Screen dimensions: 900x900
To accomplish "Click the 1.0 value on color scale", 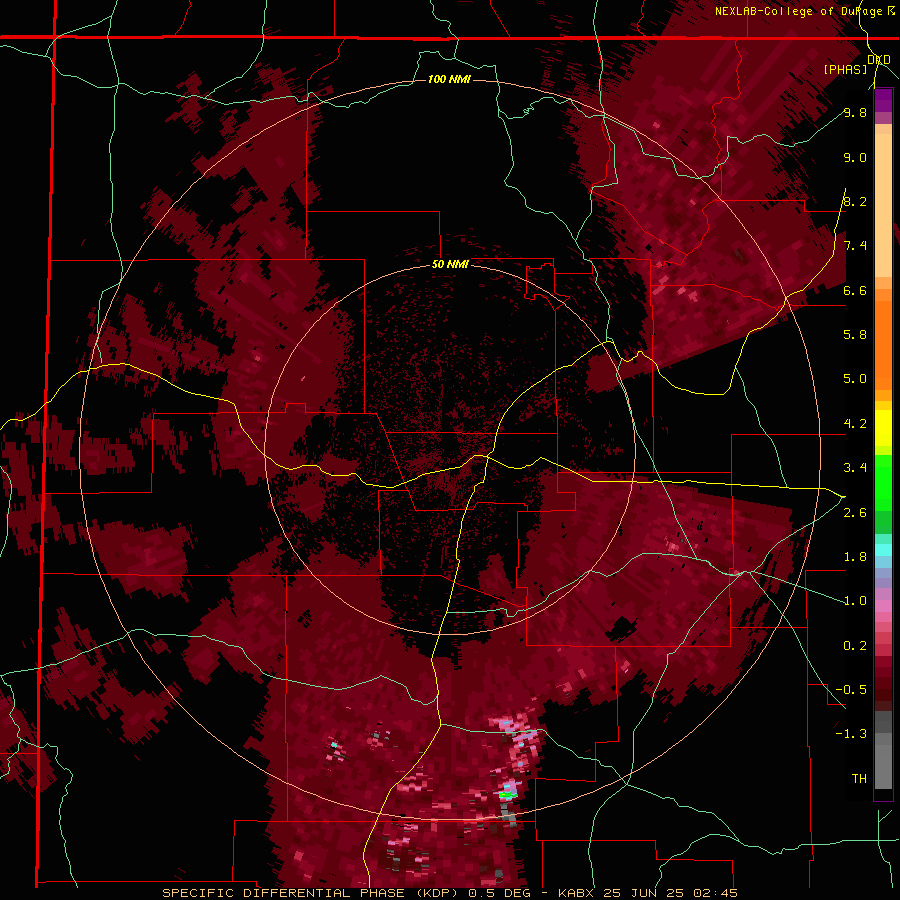I will (855, 601).
